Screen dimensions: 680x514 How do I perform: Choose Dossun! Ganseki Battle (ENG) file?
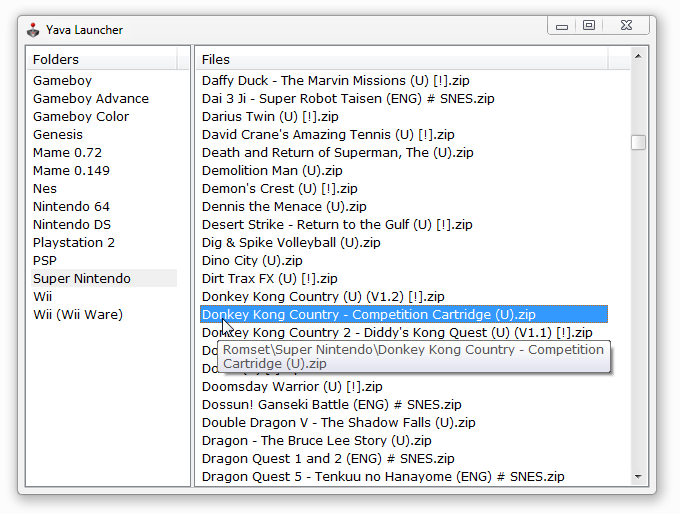coord(331,405)
